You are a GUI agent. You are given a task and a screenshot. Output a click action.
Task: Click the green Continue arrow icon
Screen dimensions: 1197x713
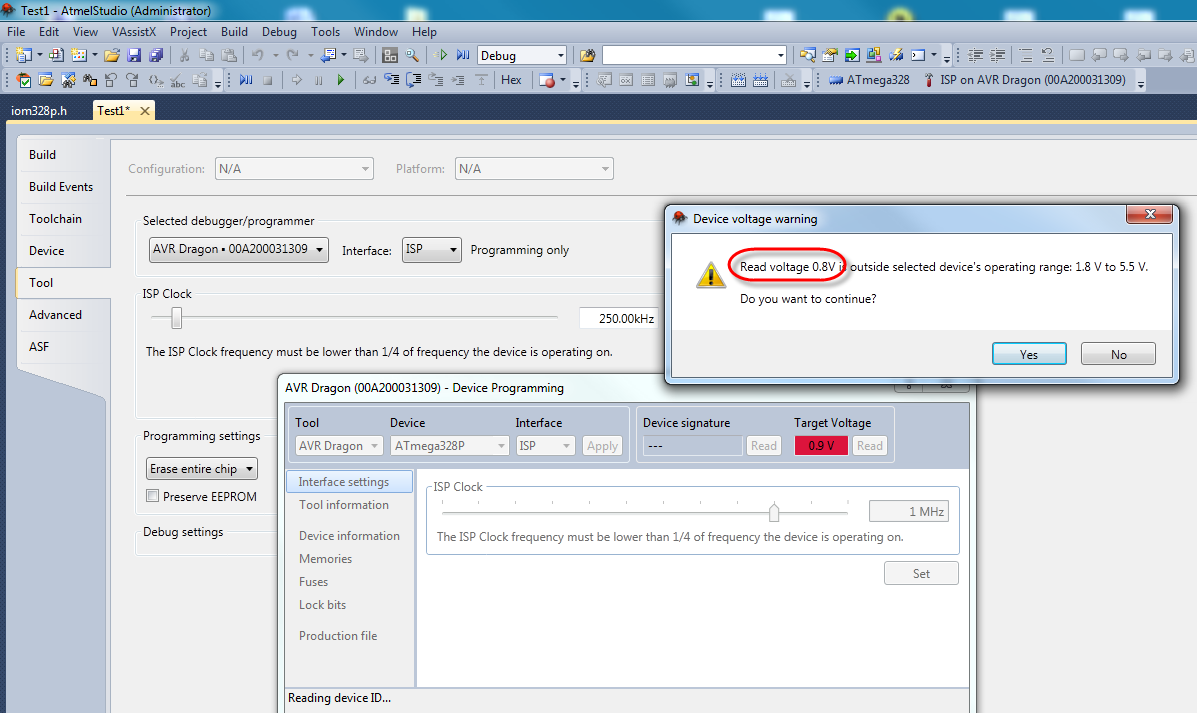340,79
